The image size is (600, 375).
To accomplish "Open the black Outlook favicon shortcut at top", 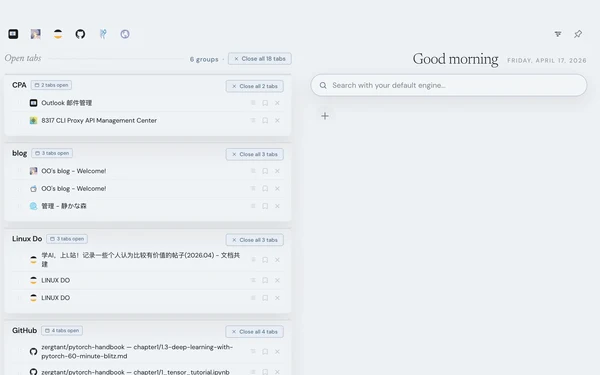I will point(13,34).
